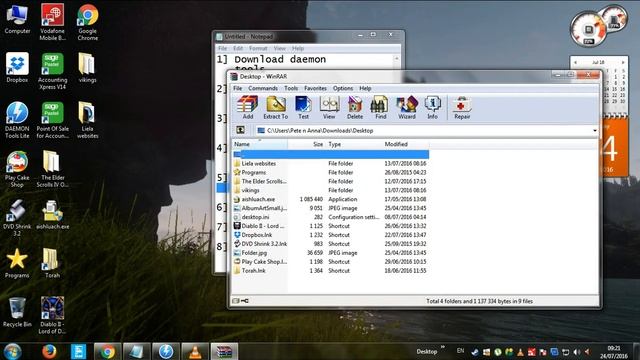Click the Find toolbar icon

(x=380, y=108)
